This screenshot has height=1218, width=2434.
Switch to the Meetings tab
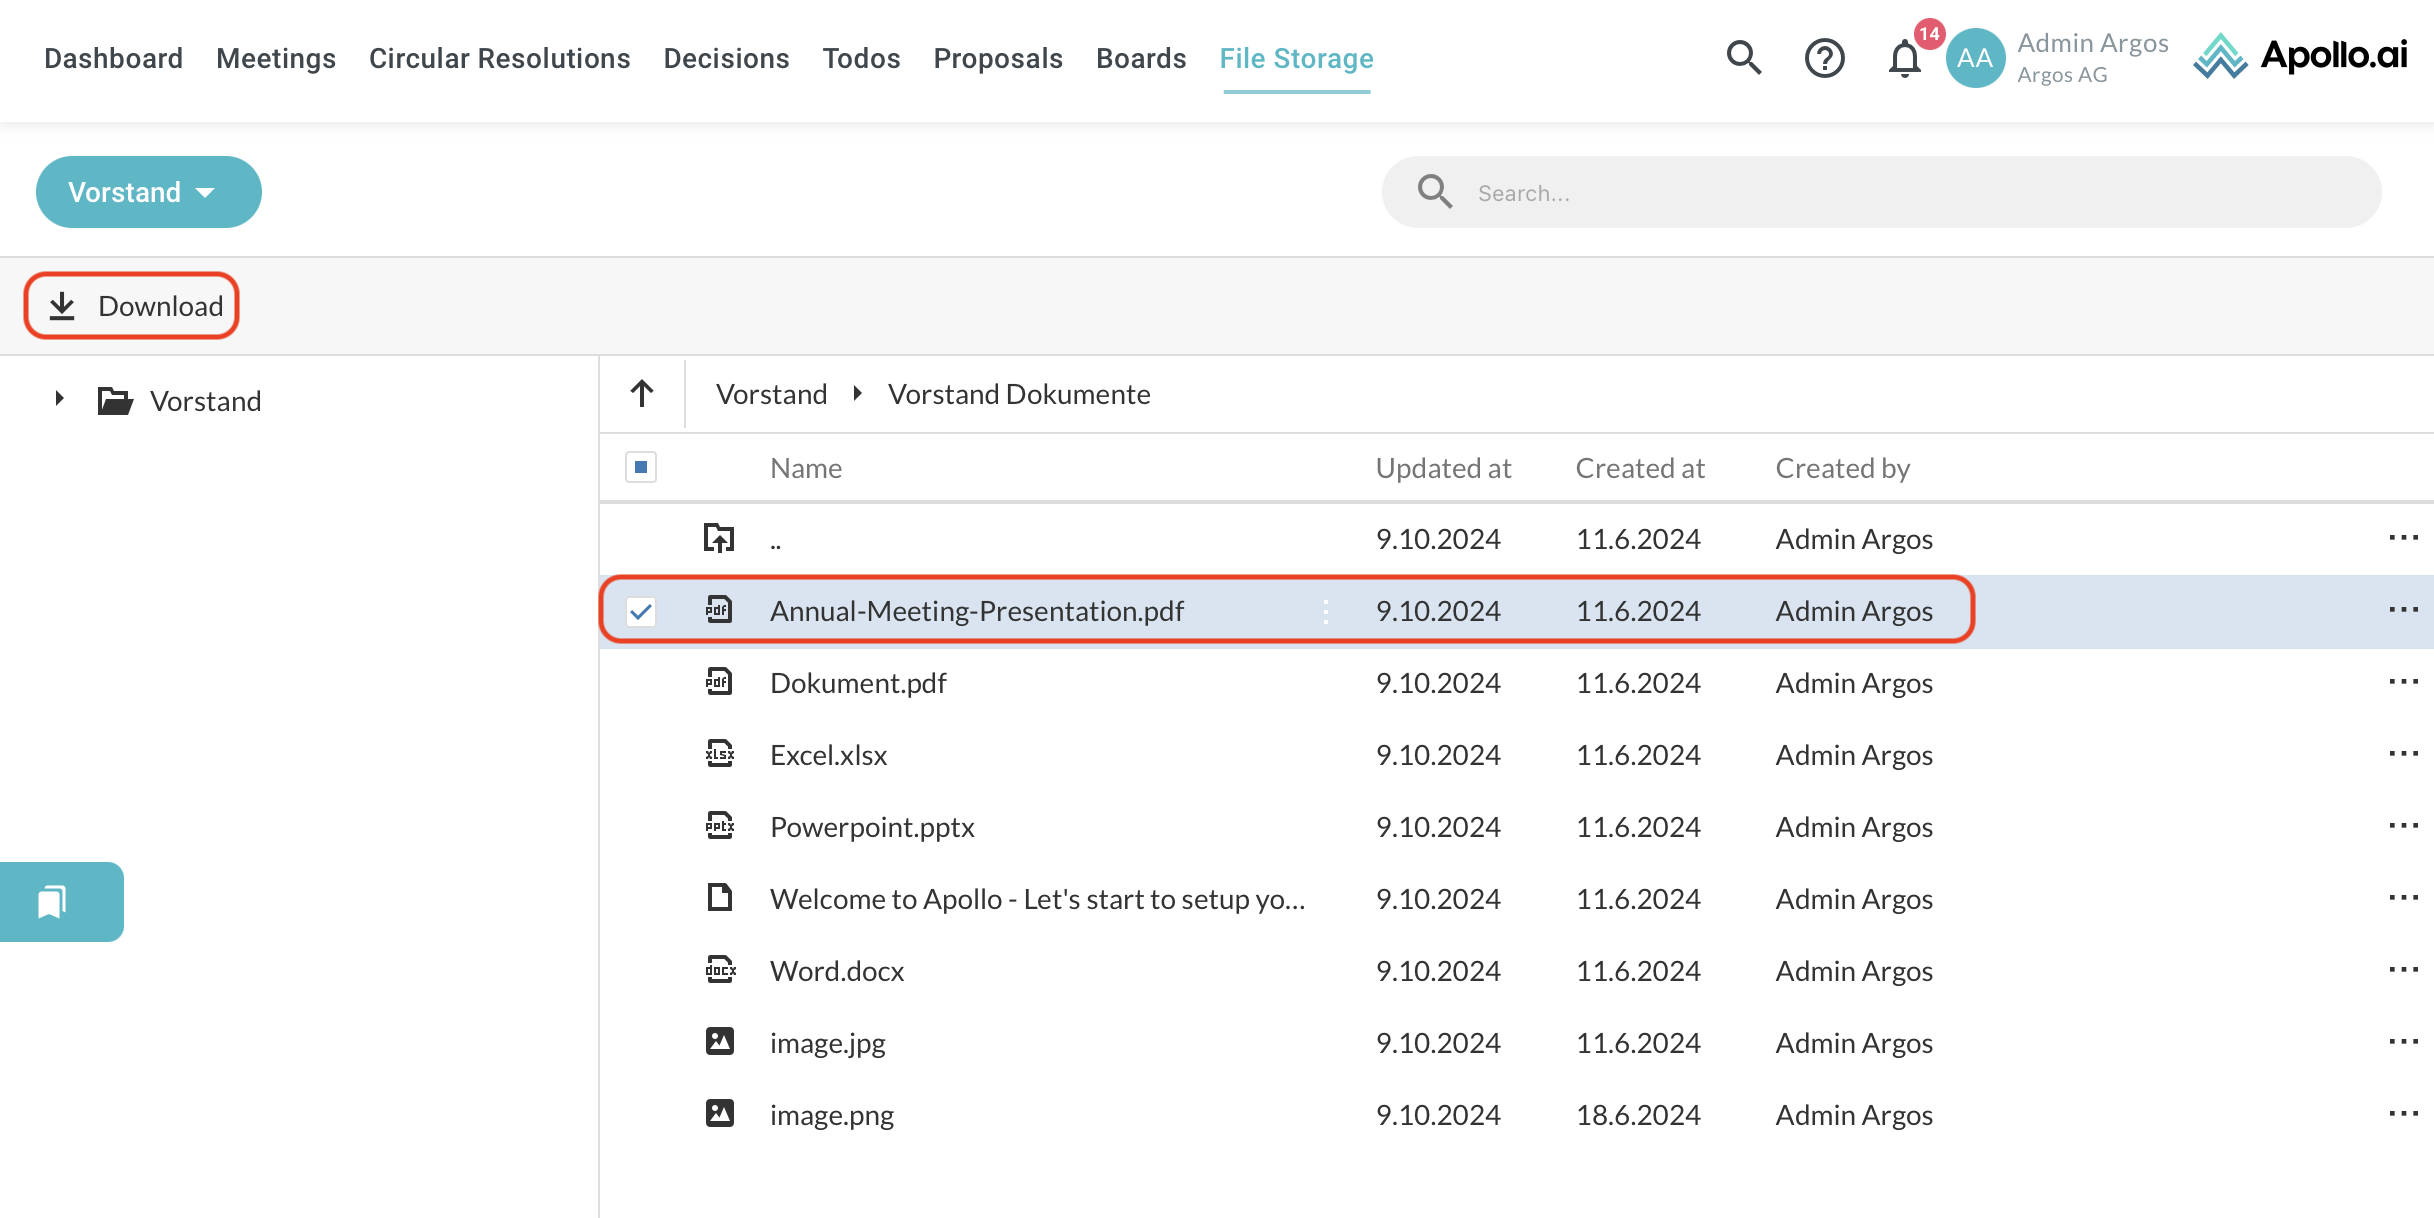pos(275,58)
